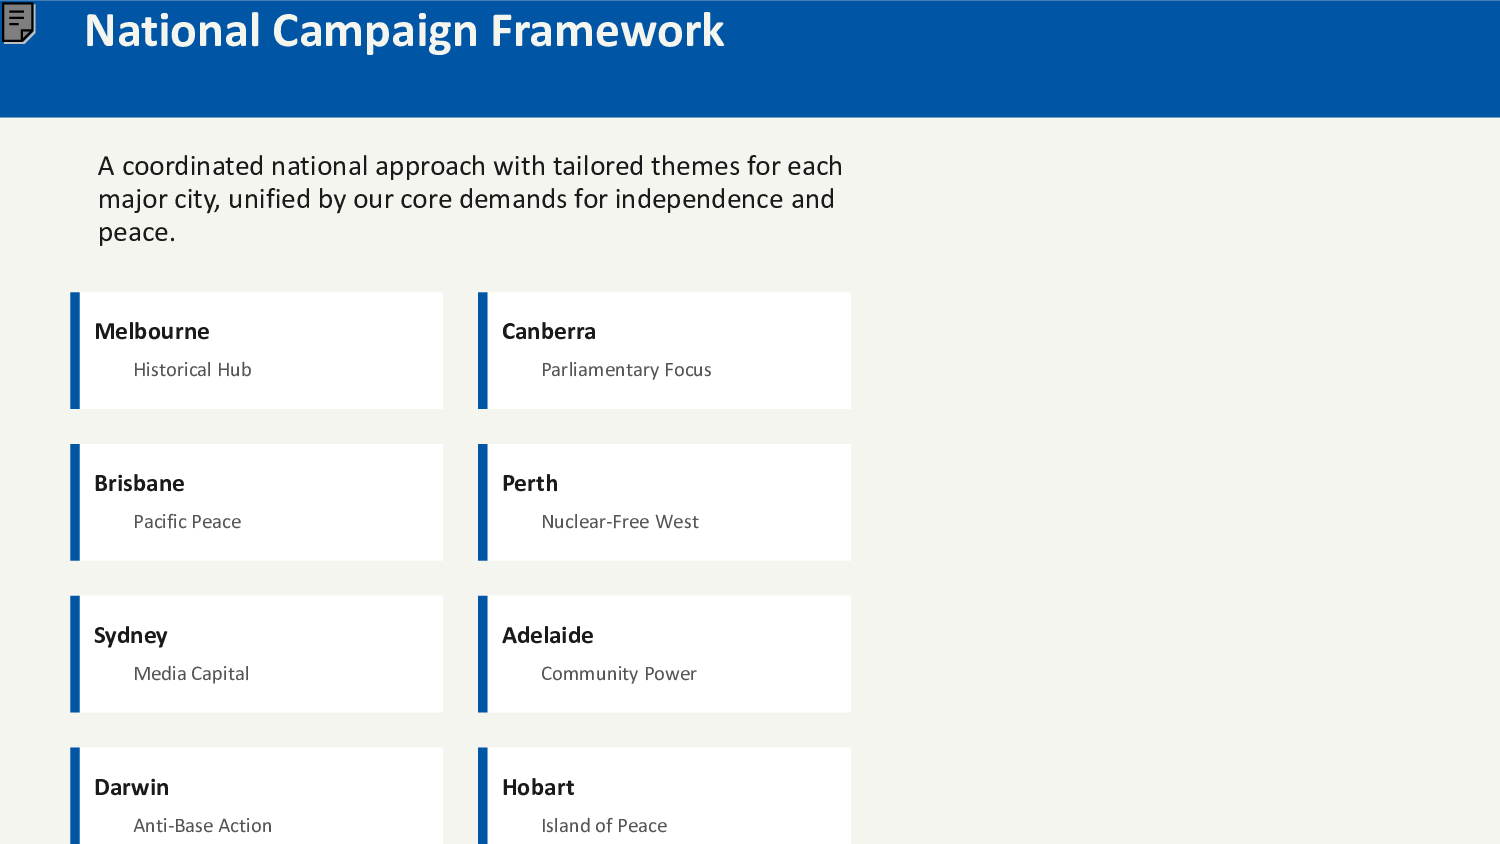The image size is (1500, 844).
Task: Select the Darwin card heading
Action: pyautogui.click(x=131, y=788)
